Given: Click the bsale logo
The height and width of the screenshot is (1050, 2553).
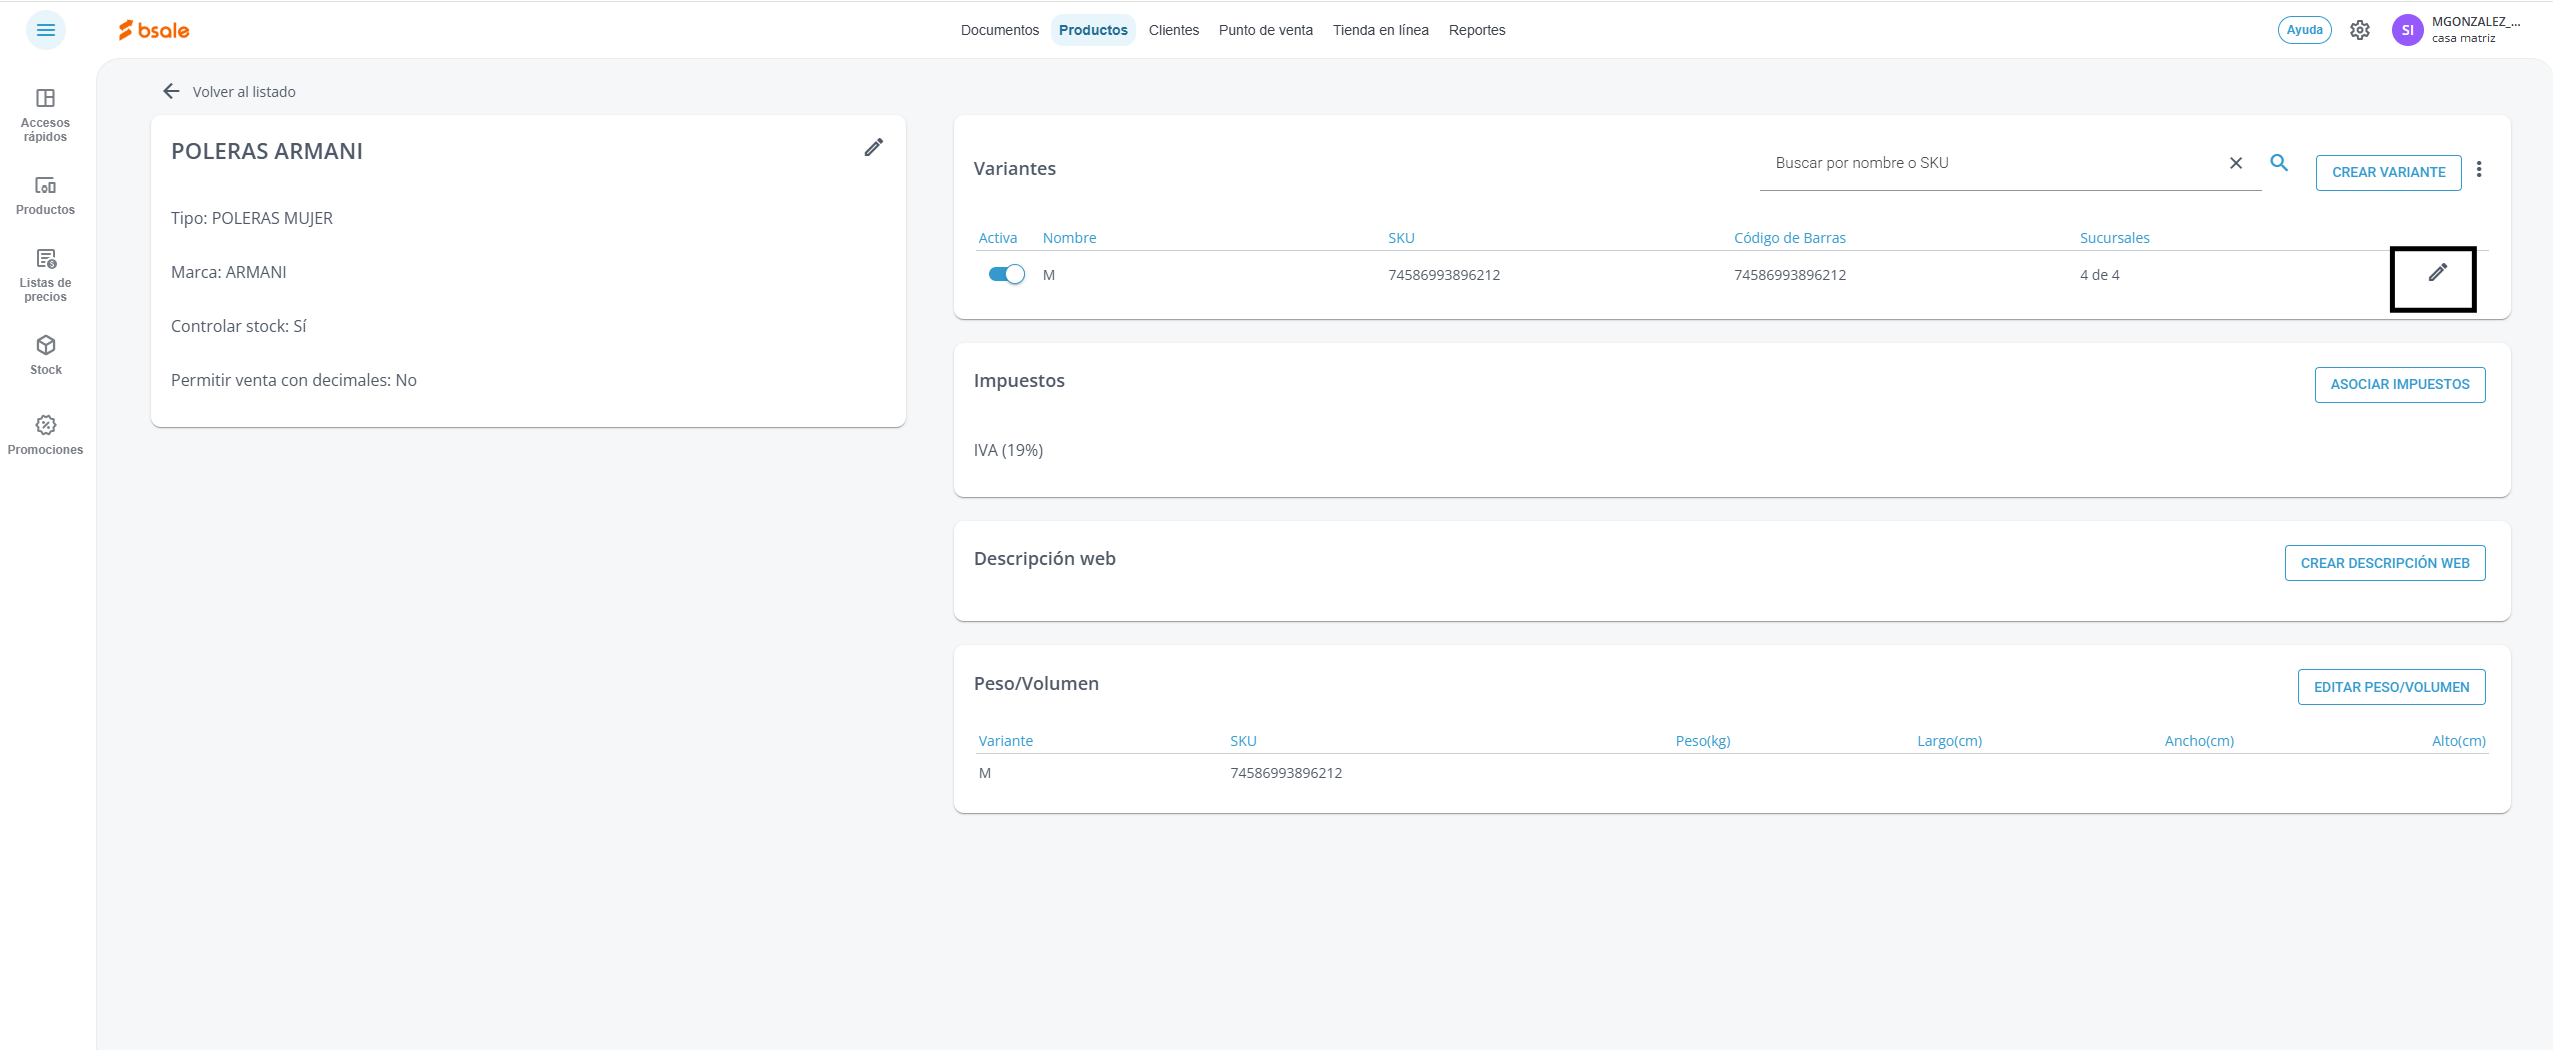Looking at the screenshot, I should click(x=154, y=30).
